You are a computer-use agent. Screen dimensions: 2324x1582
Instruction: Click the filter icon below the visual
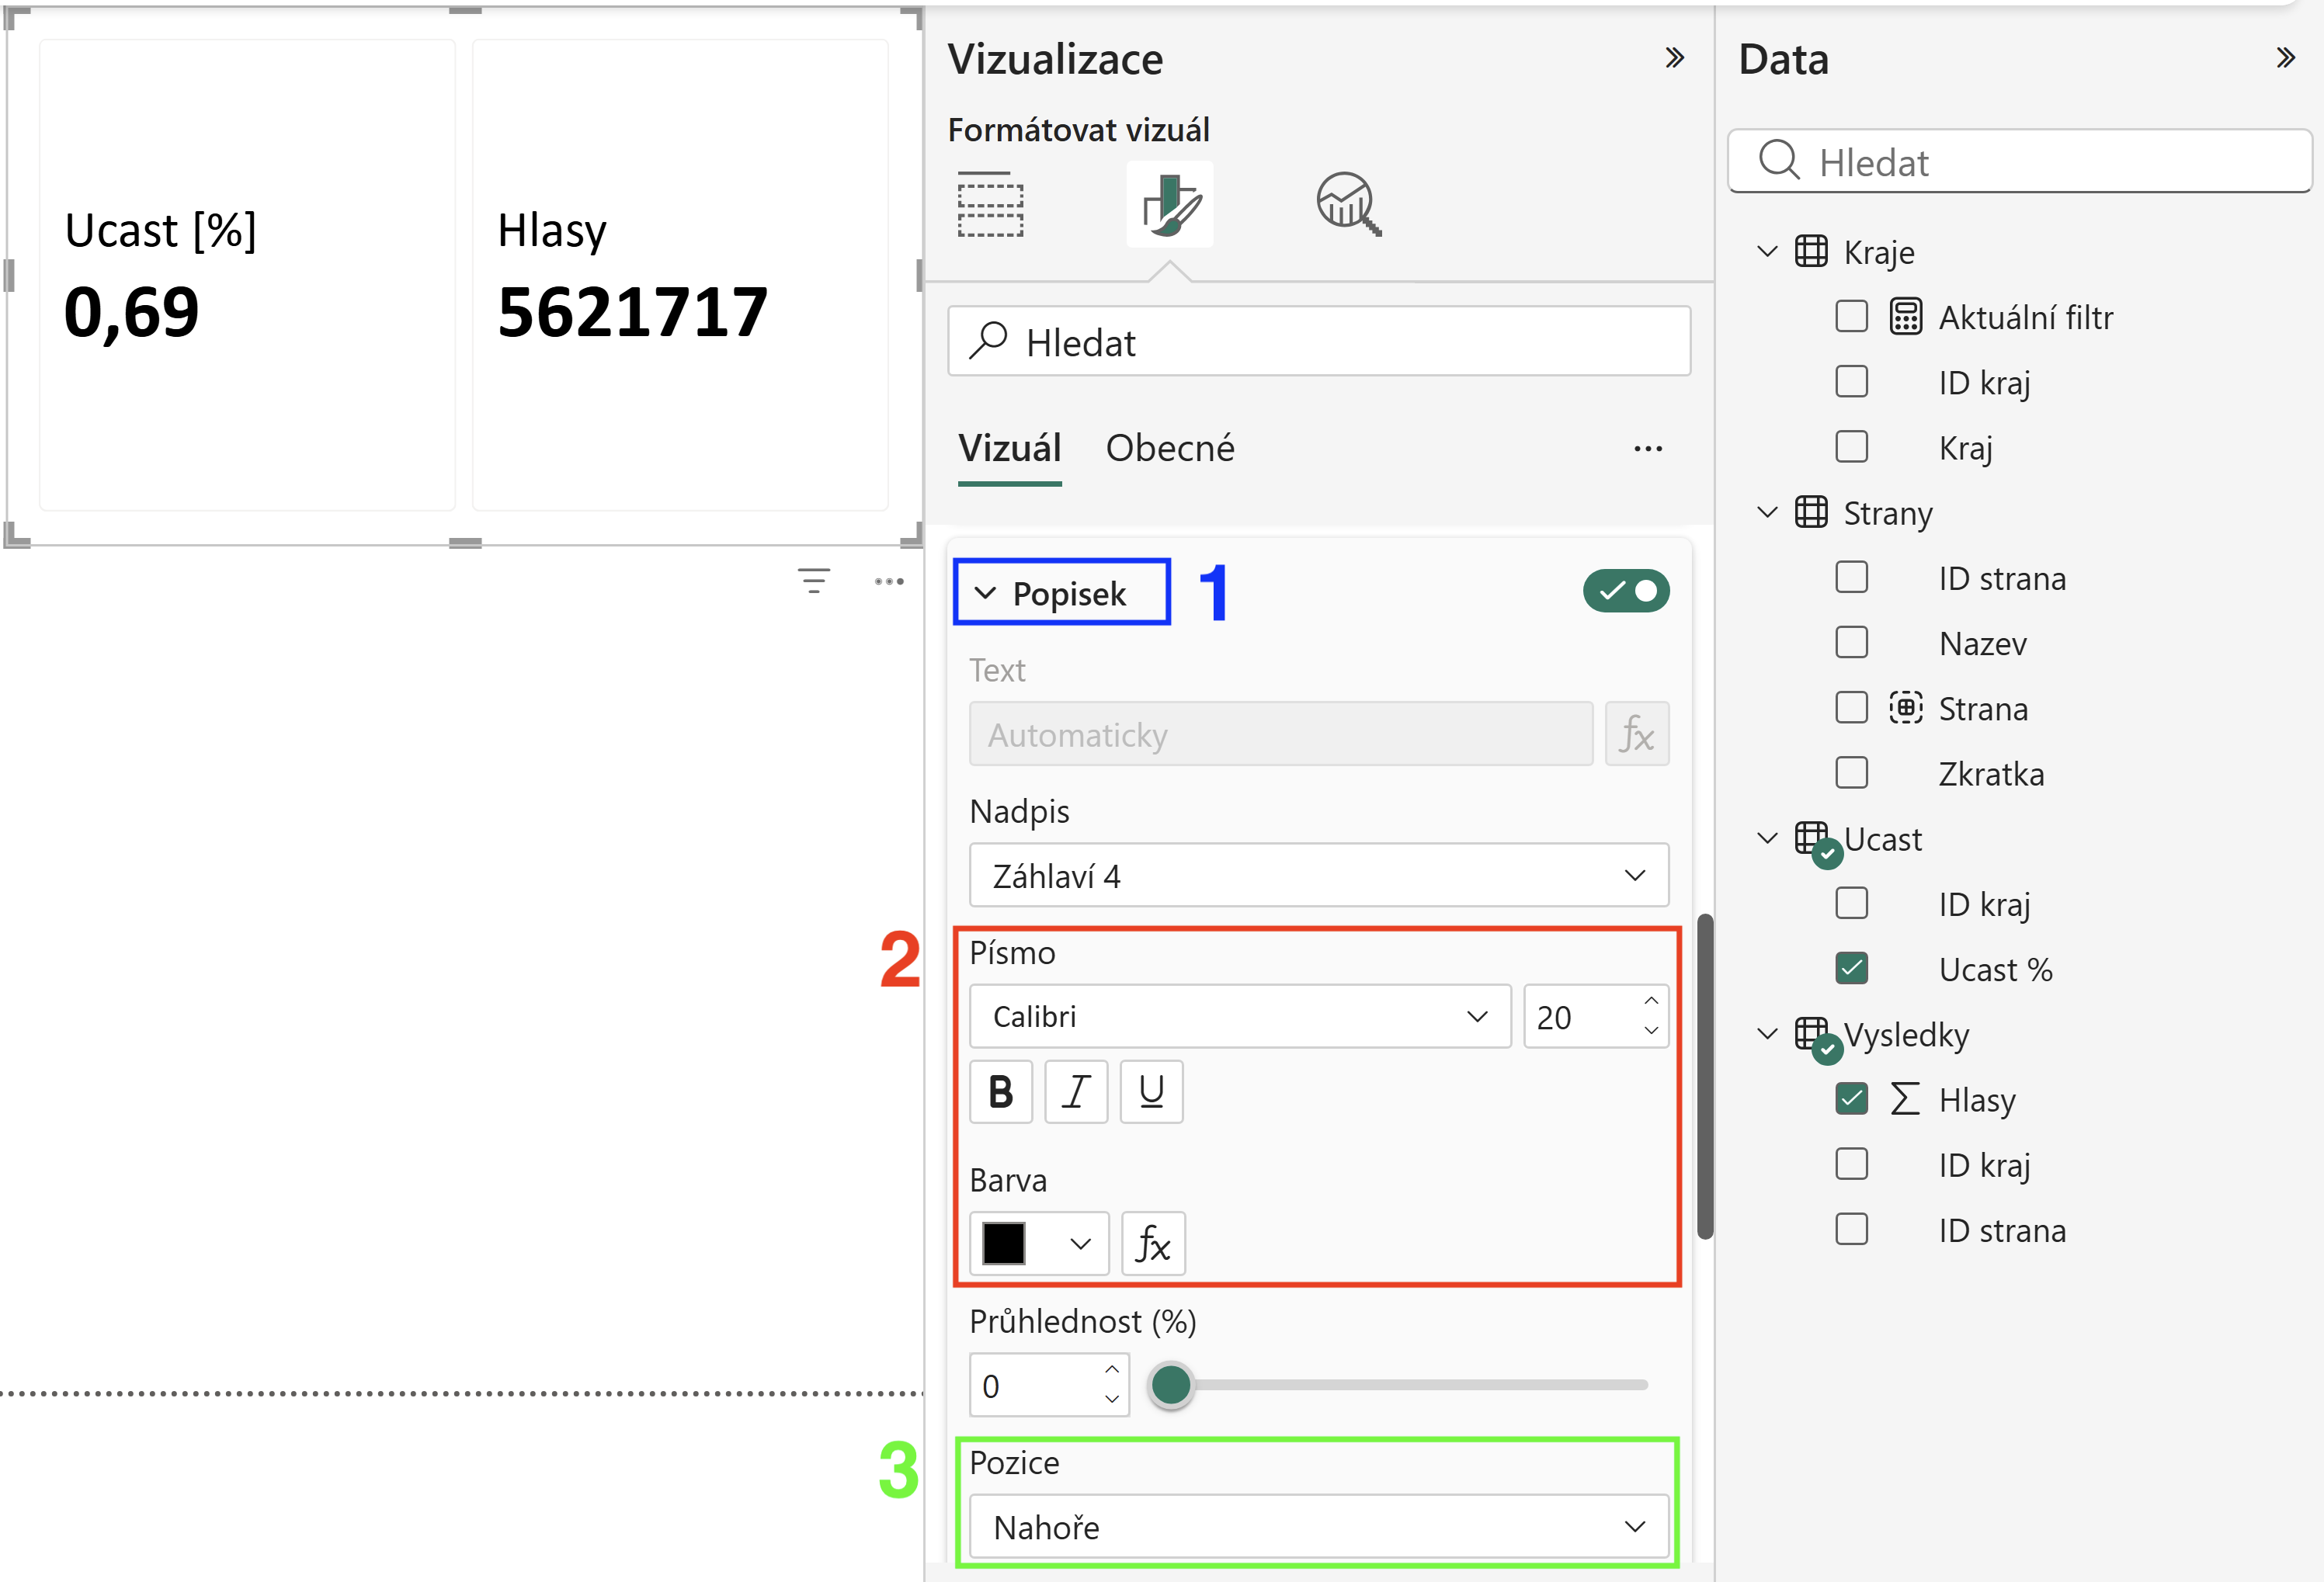814,581
